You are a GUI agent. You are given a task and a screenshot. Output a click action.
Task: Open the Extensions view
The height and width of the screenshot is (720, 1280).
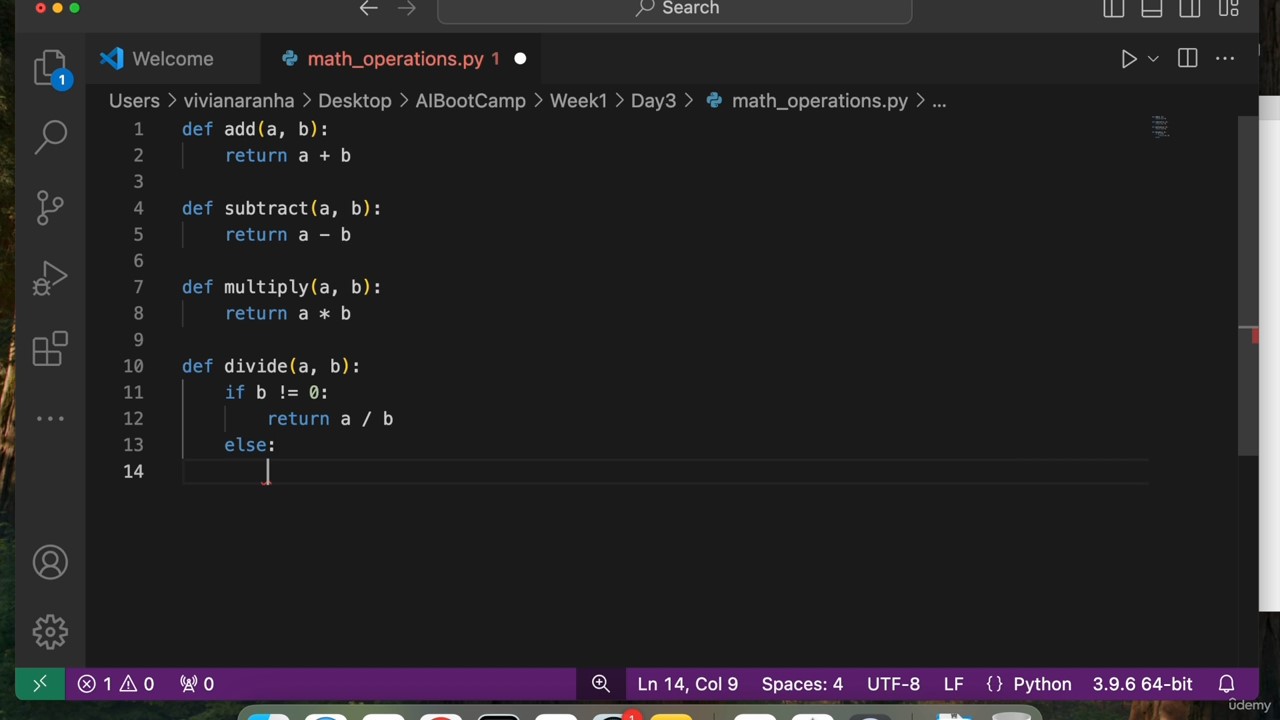pyautogui.click(x=50, y=349)
